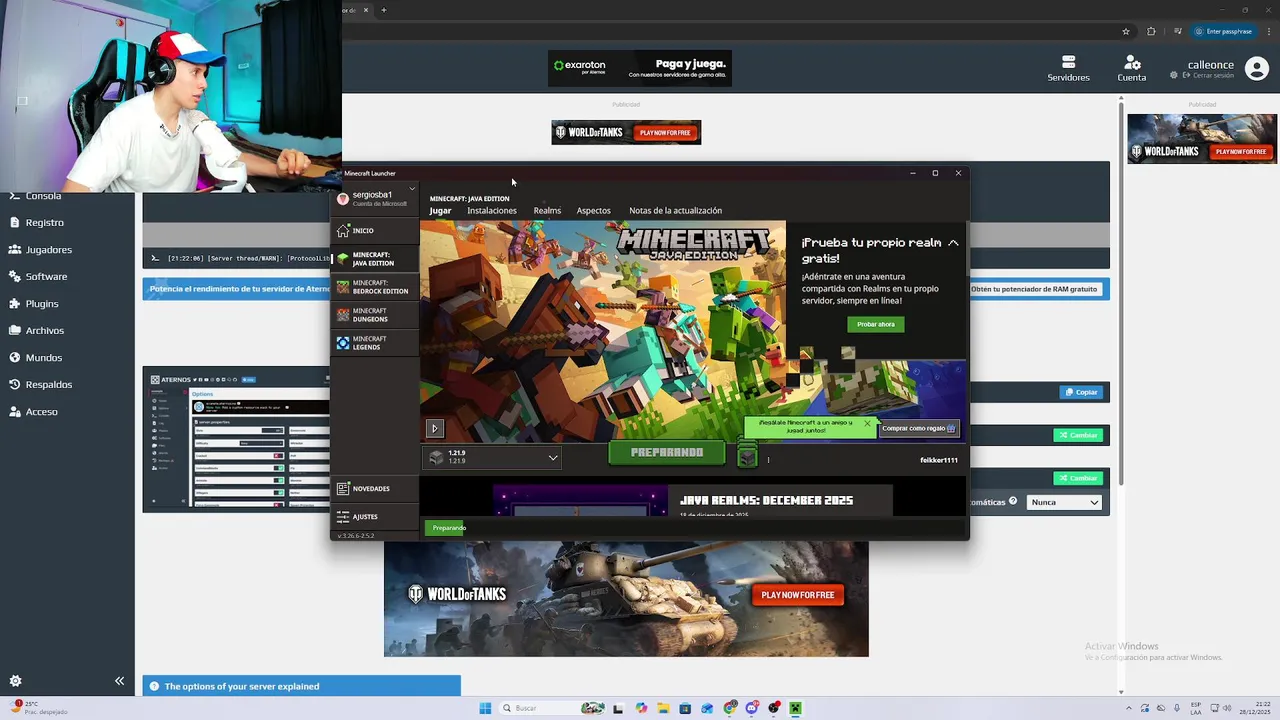Click the second green Cambiar button

[x=1078, y=478]
